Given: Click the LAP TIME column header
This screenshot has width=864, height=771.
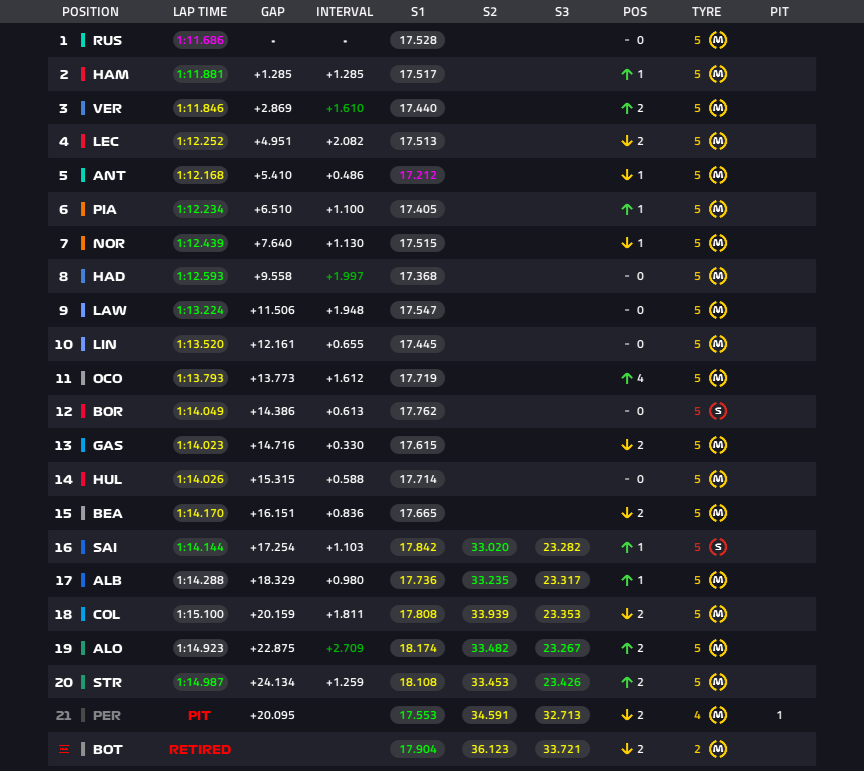Looking at the screenshot, I should pos(200,12).
